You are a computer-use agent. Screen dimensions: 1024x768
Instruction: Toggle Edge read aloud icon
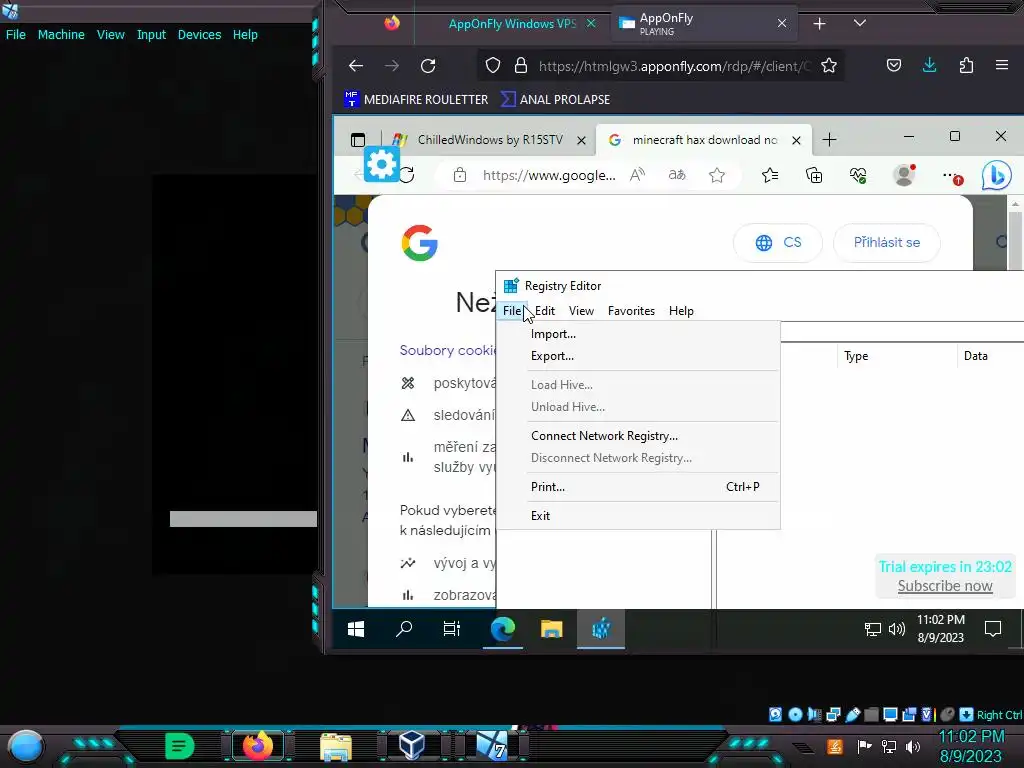(637, 175)
